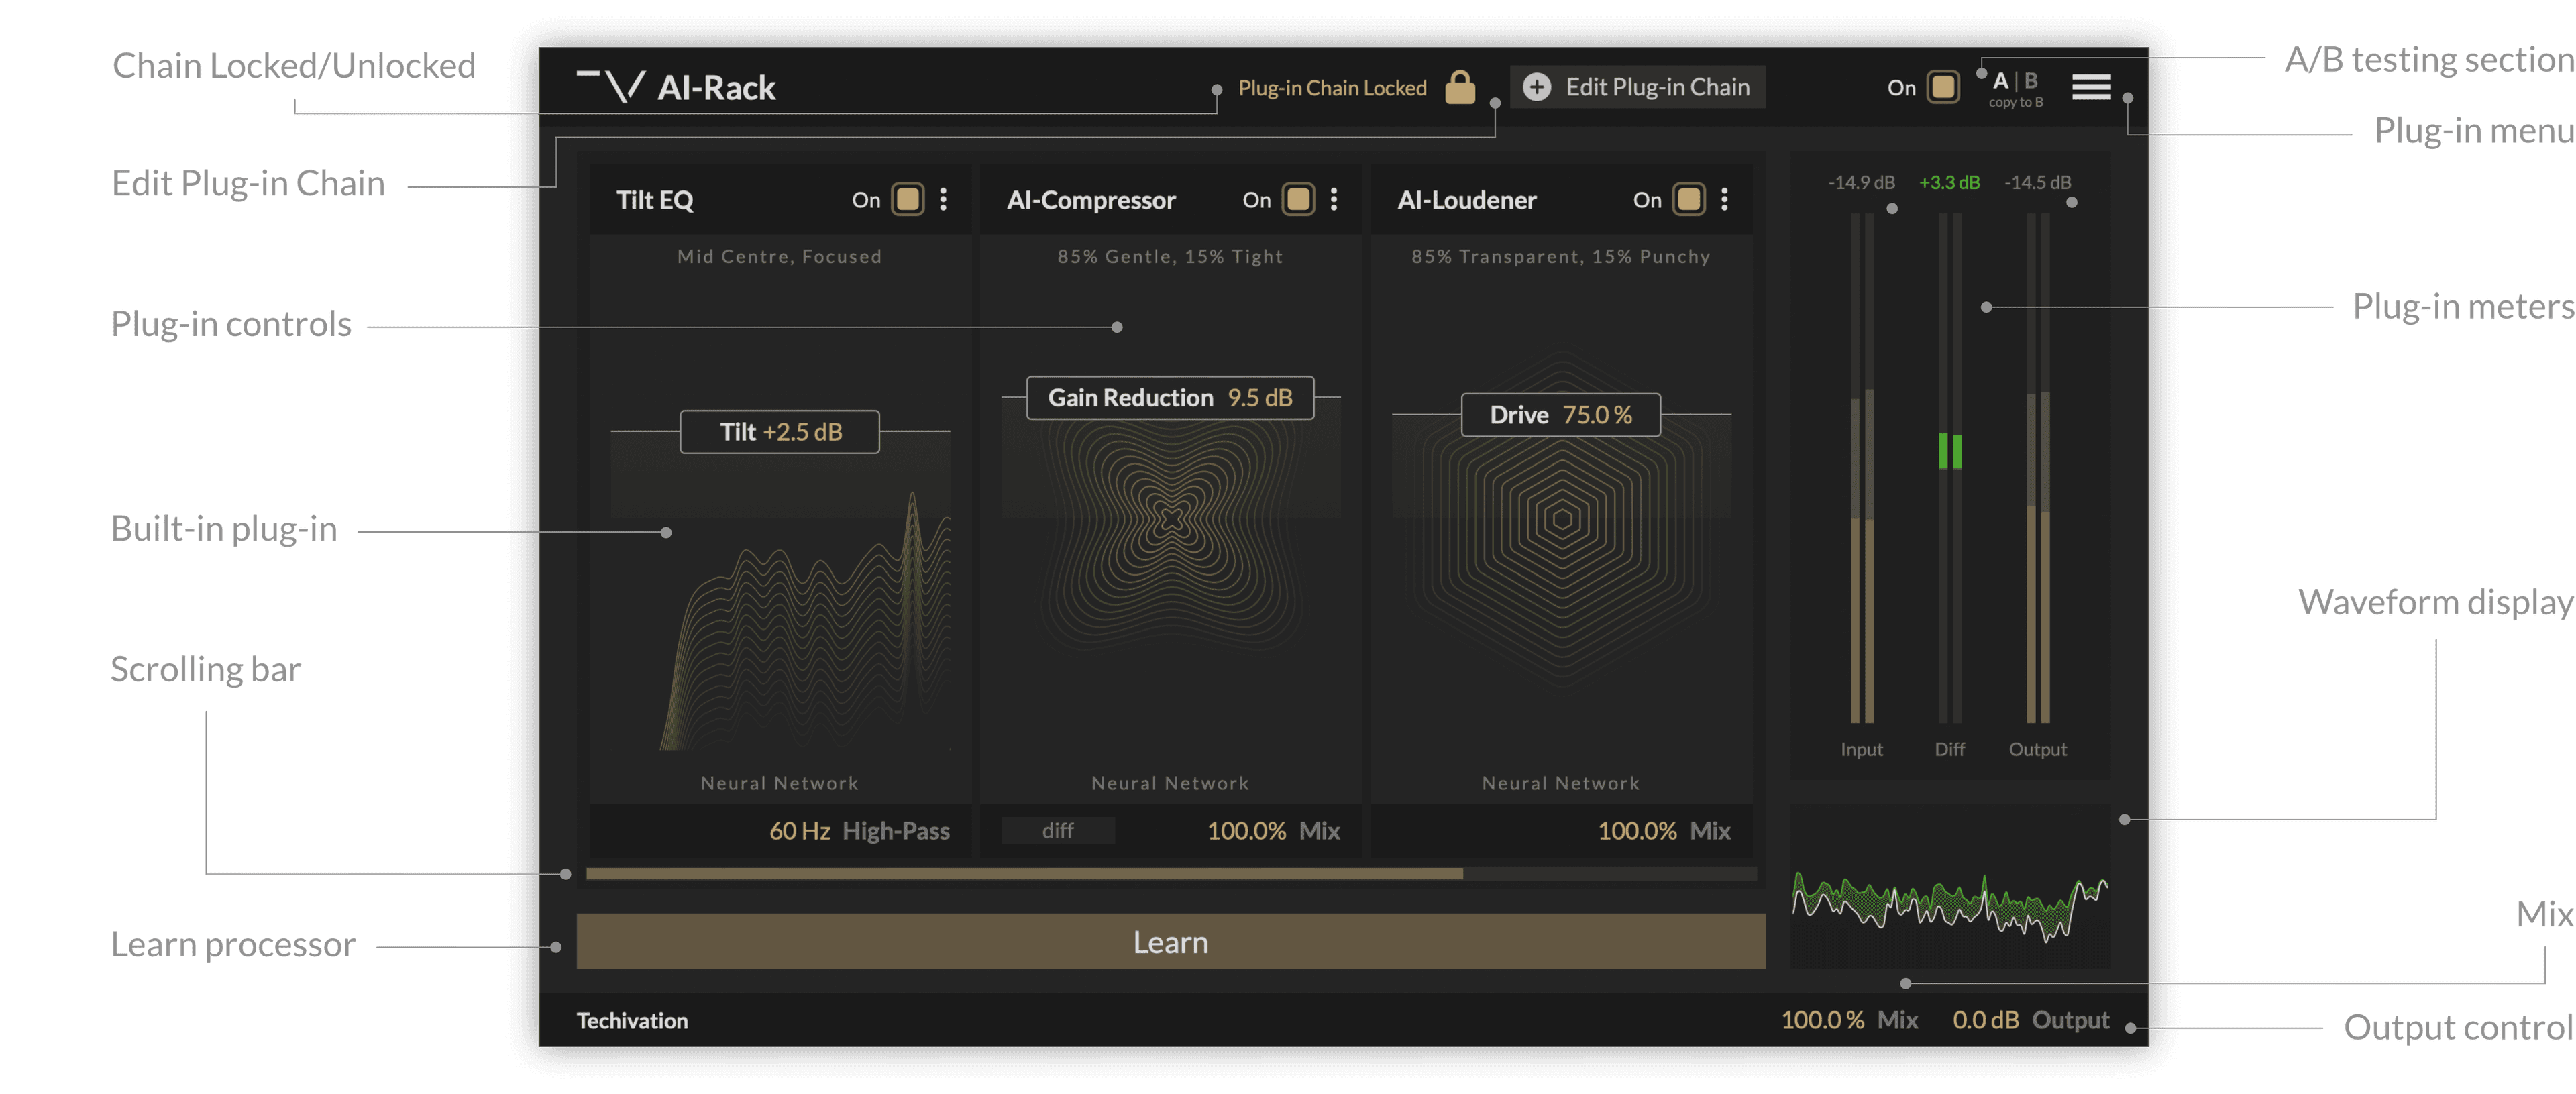Open Tilt EQ Neural Network selector
The image size is (2576, 1094).
pyautogui.click(x=779, y=784)
